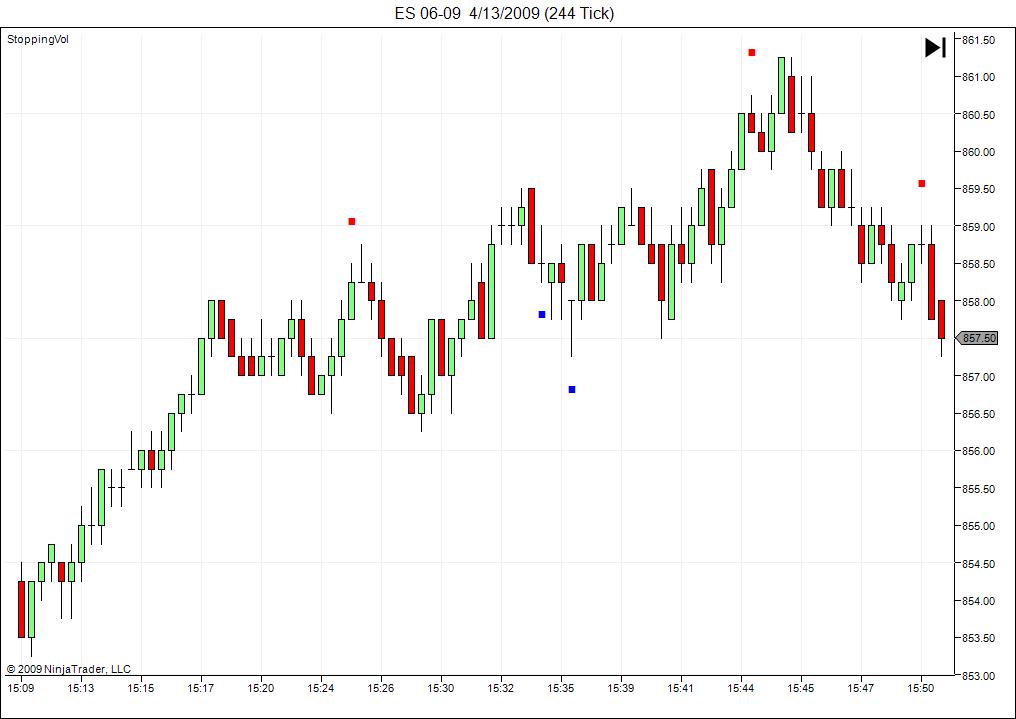1016x719 pixels.
Task: Click the current price marker 857.50
Action: [x=977, y=338]
